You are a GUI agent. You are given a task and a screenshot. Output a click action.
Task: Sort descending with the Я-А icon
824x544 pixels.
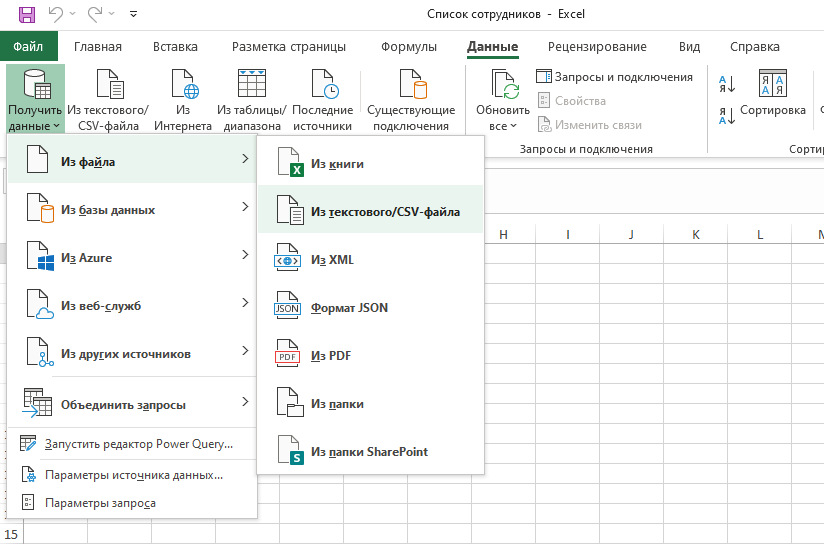coord(727,116)
